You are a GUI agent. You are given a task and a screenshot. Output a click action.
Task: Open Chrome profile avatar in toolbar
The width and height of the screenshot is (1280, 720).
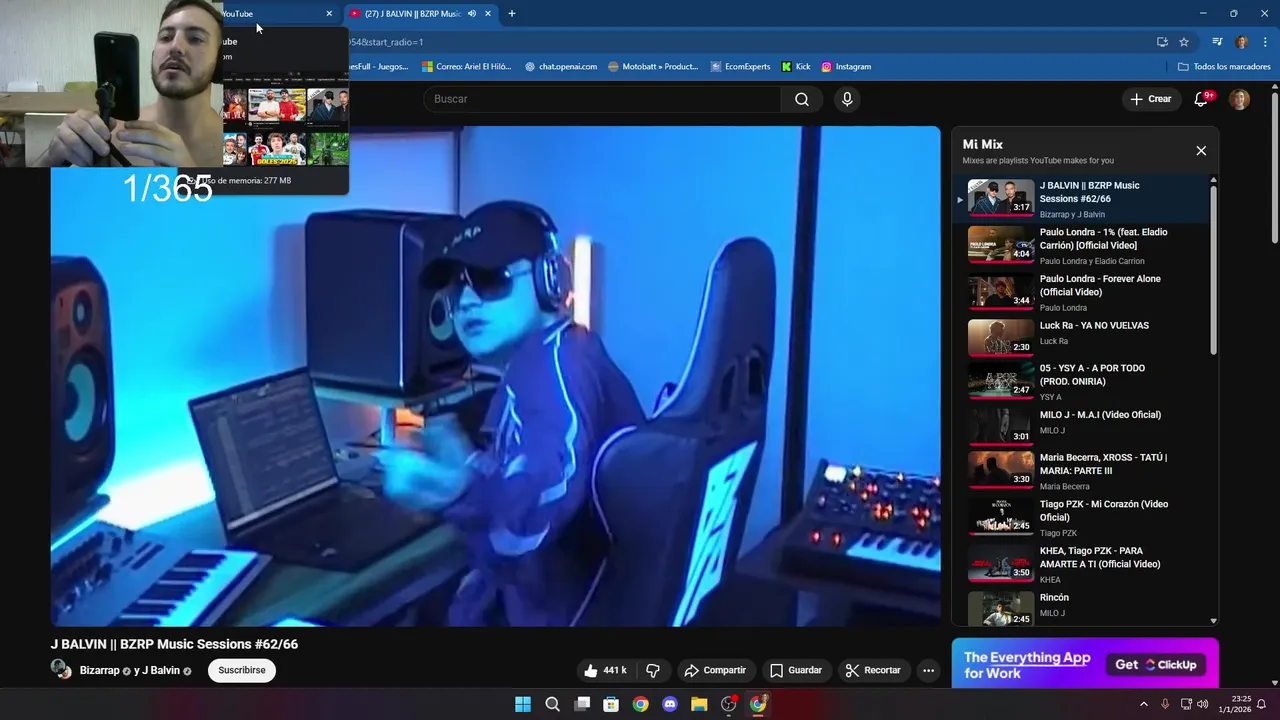coord(1241,42)
